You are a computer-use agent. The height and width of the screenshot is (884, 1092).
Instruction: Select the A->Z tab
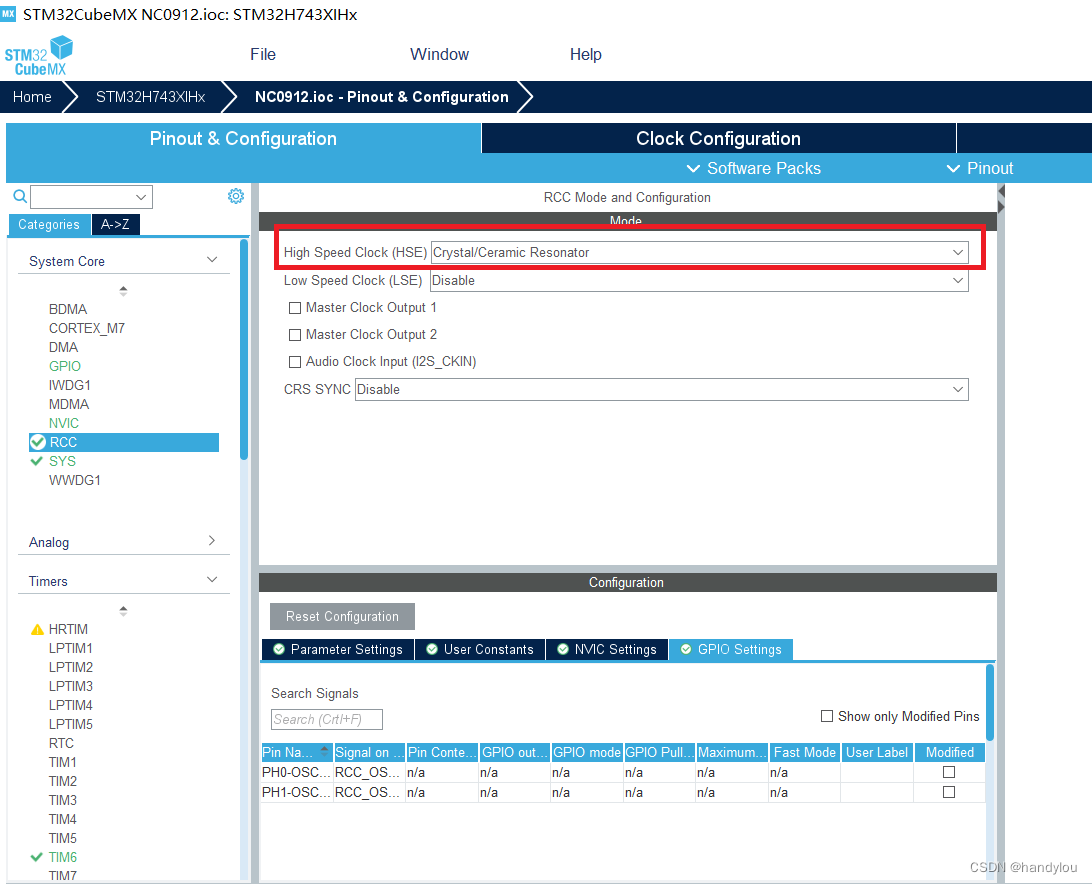tap(115, 224)
